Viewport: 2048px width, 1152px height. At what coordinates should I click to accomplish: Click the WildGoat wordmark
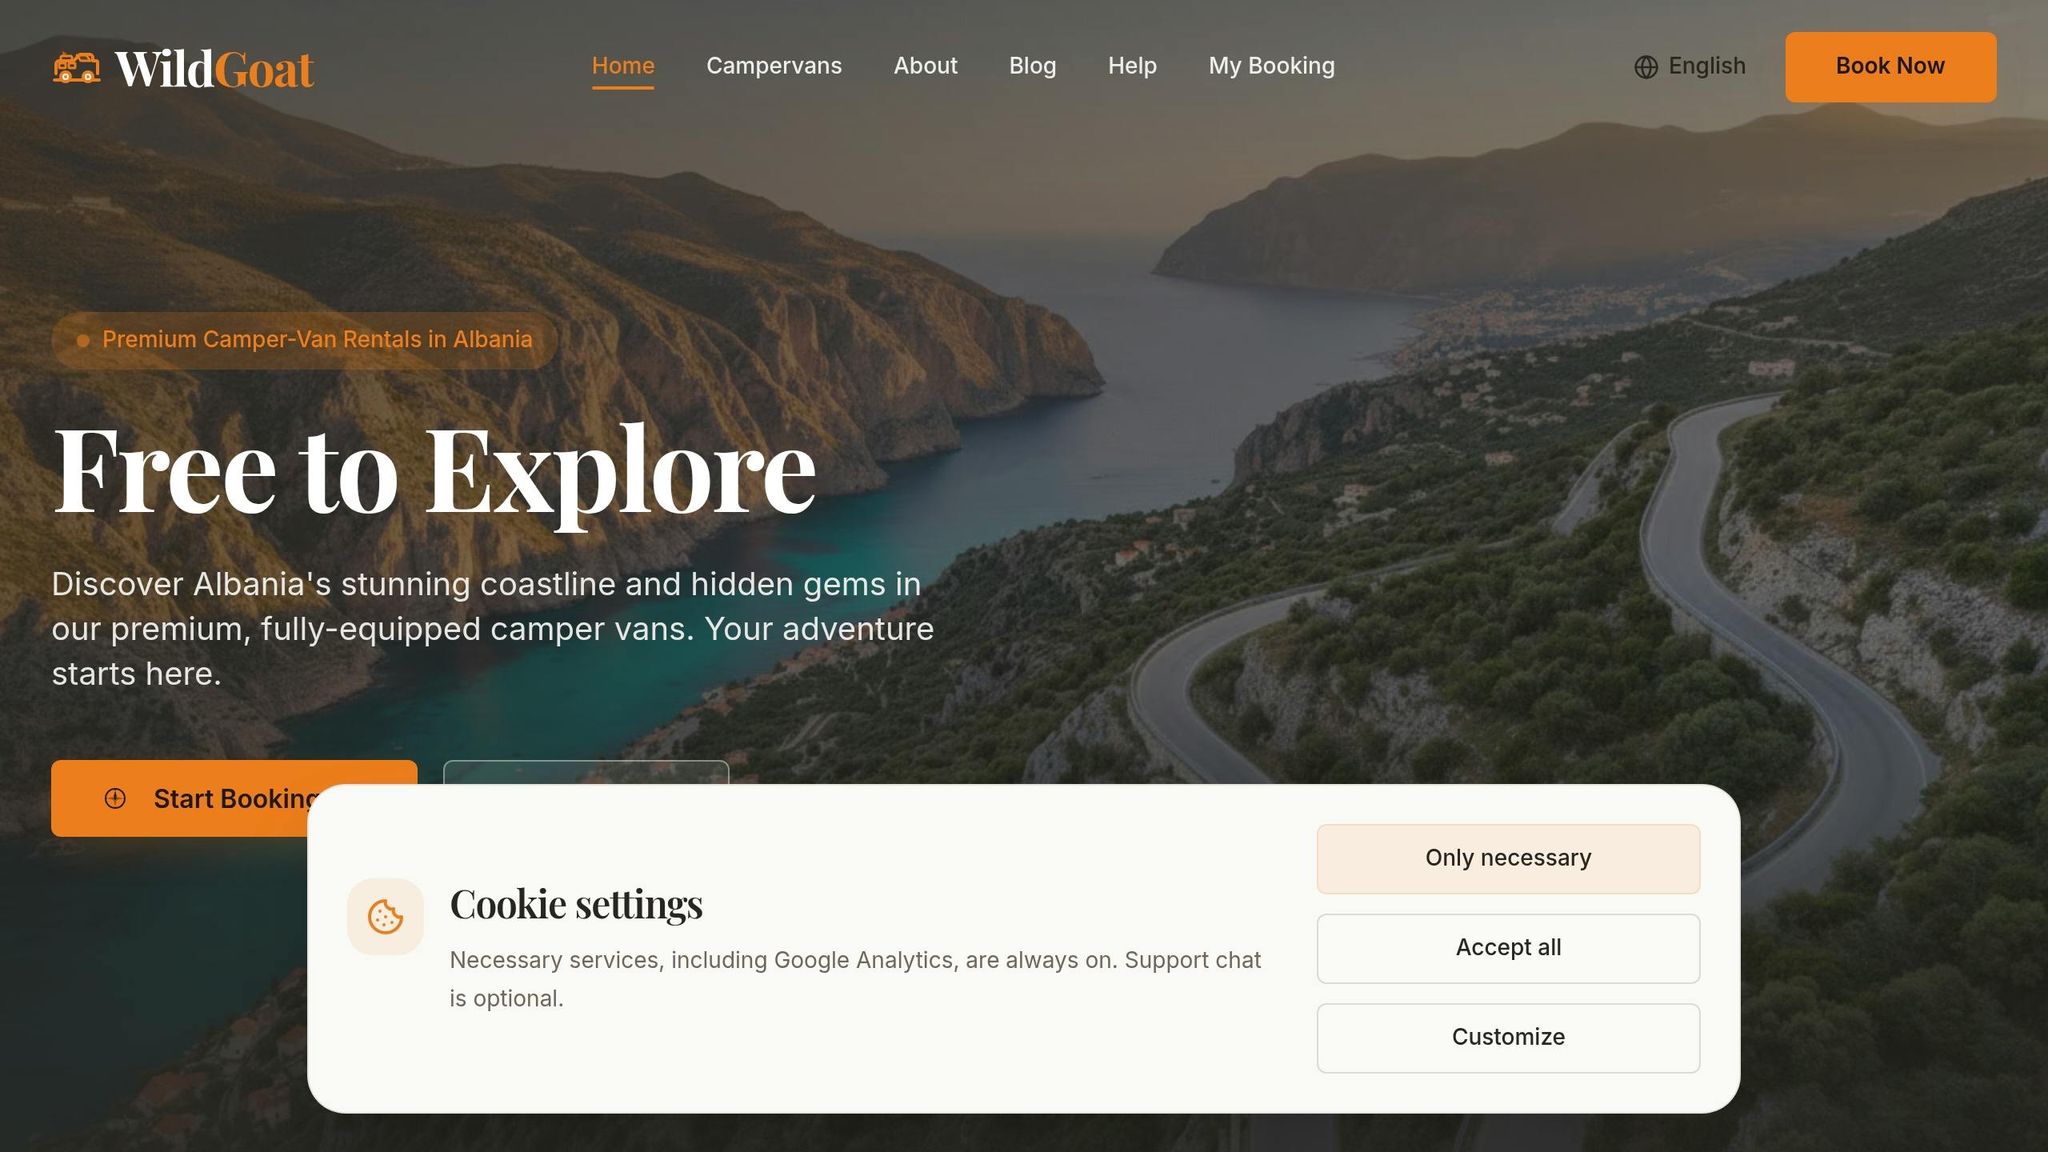pos(214,69)
